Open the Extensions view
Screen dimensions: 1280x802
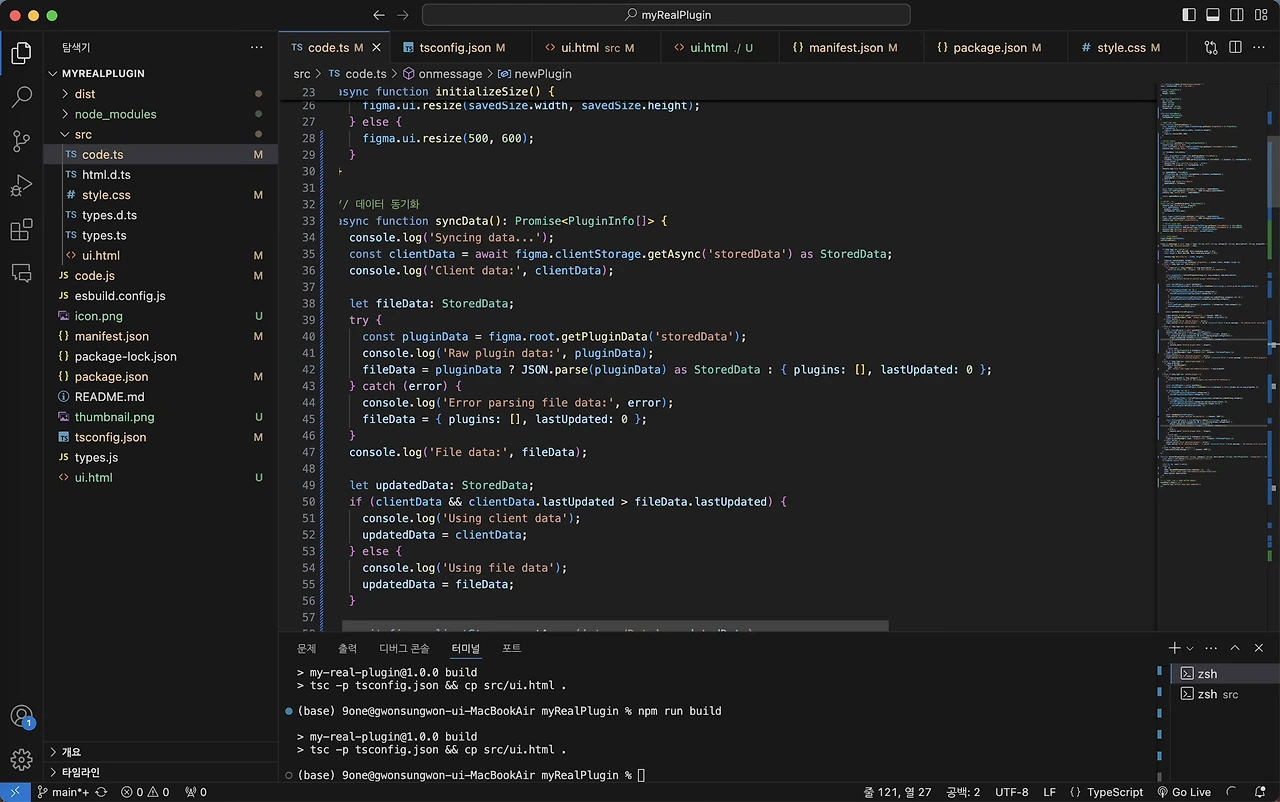pyautogui.click(x=21, y=230)
